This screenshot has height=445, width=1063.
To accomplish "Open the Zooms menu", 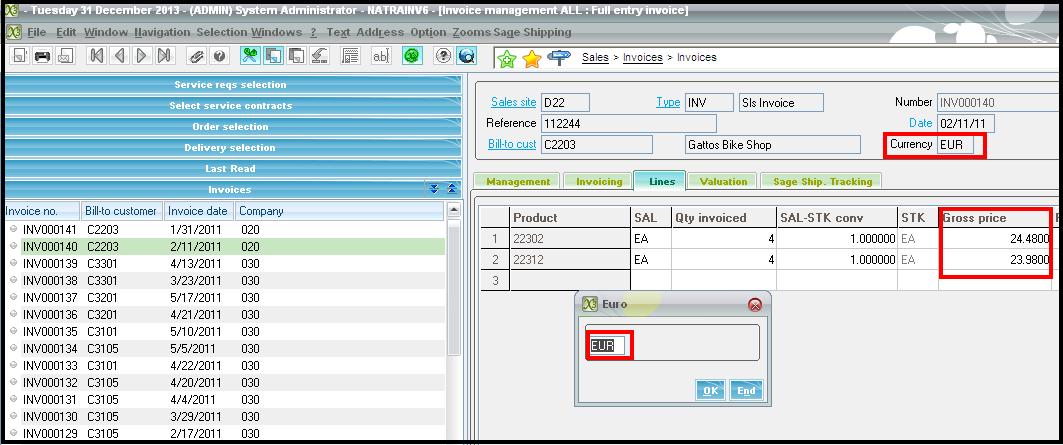I will tap(471, 32).
